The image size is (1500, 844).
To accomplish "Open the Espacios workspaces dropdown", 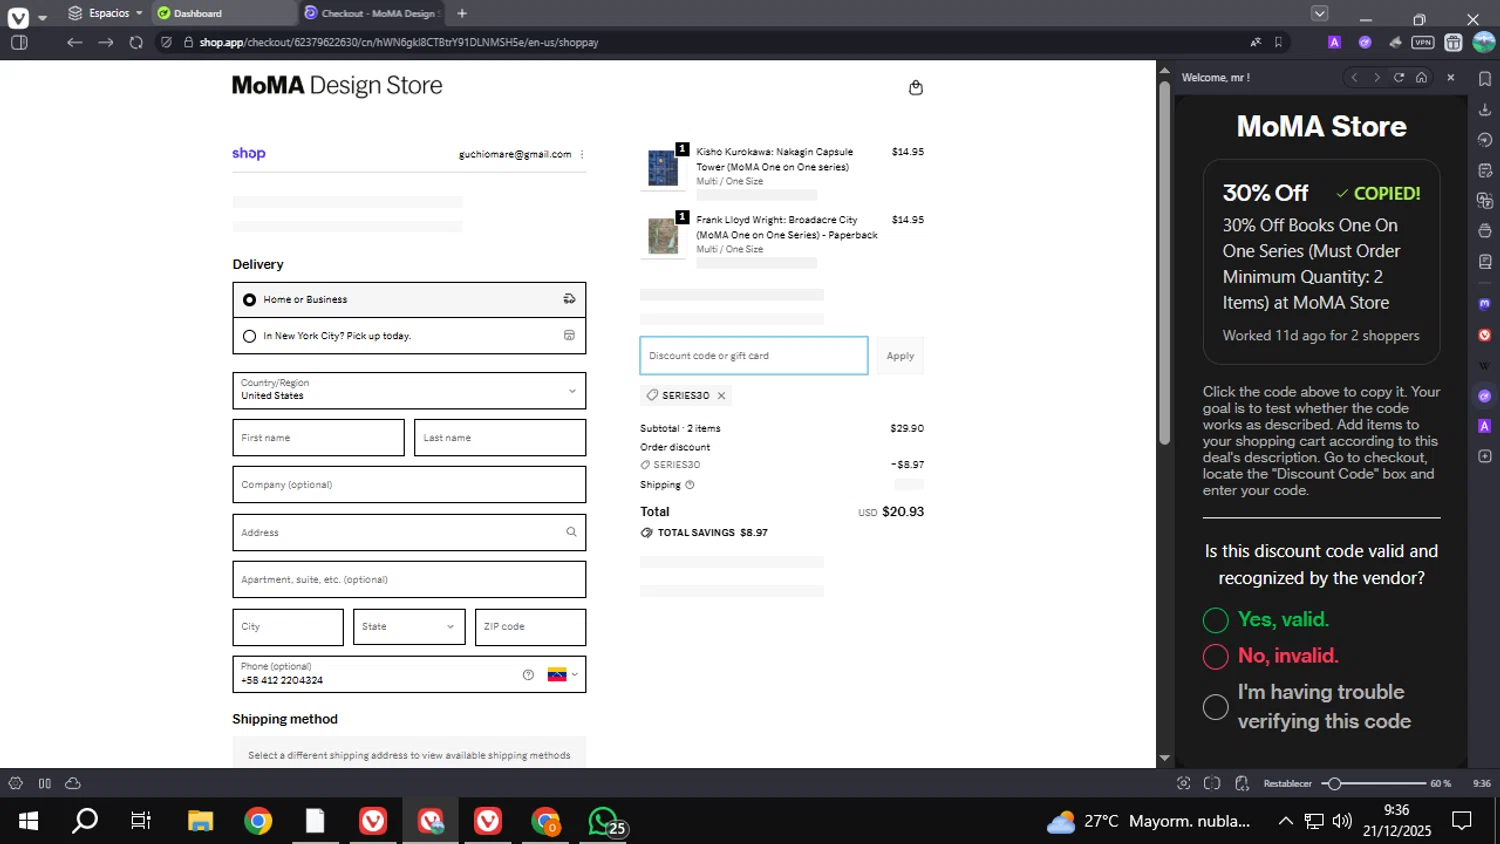I will pyautogui.click(x=105, y=13).
